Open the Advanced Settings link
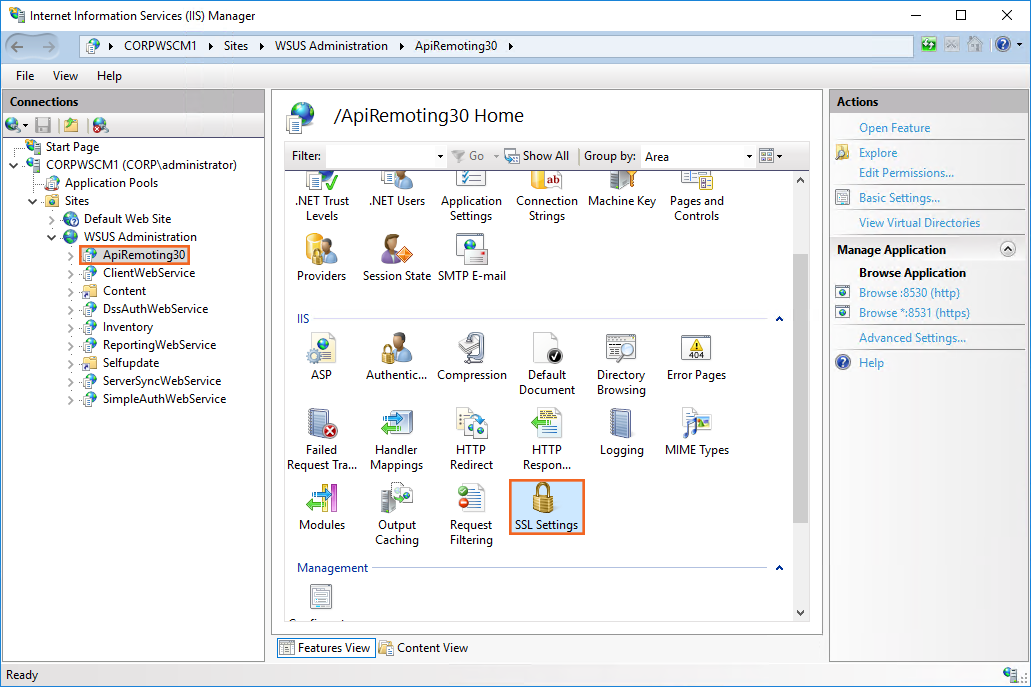Image resolution: width=1031 pixels, height=687 pixels. pos(912,338)
